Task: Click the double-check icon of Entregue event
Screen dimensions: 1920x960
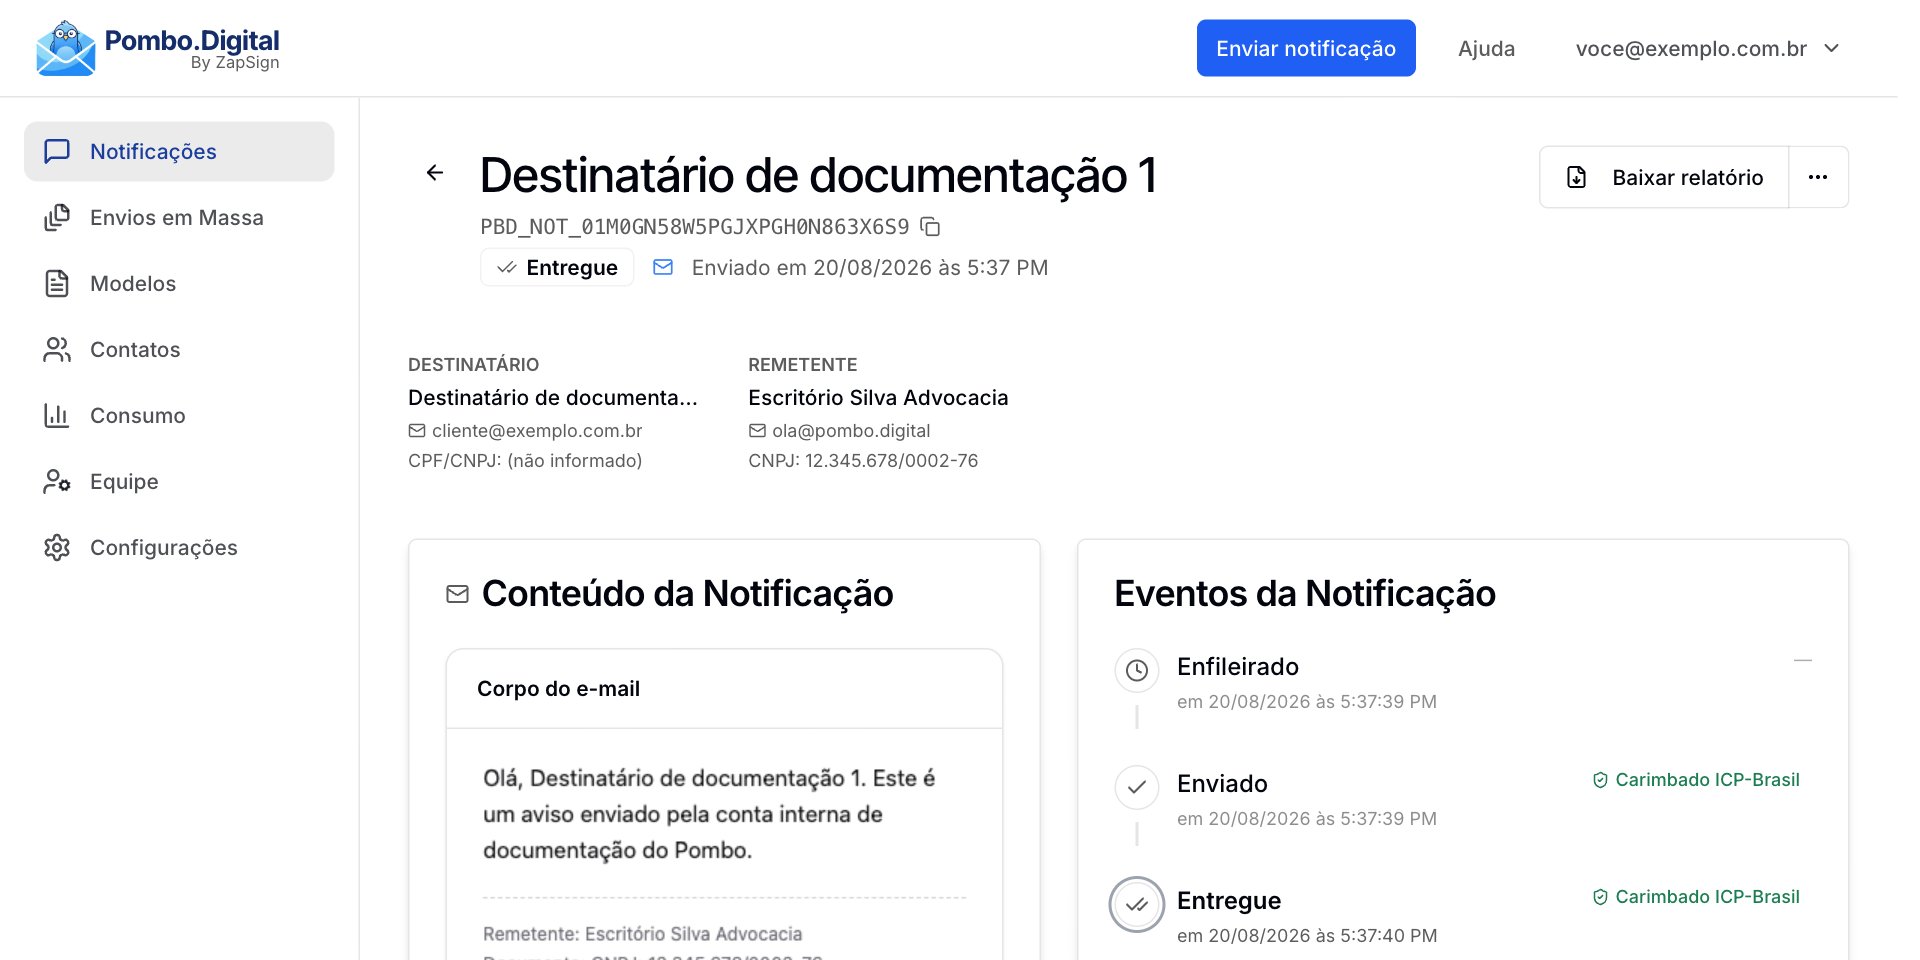Action: (x=1137, y=904)
